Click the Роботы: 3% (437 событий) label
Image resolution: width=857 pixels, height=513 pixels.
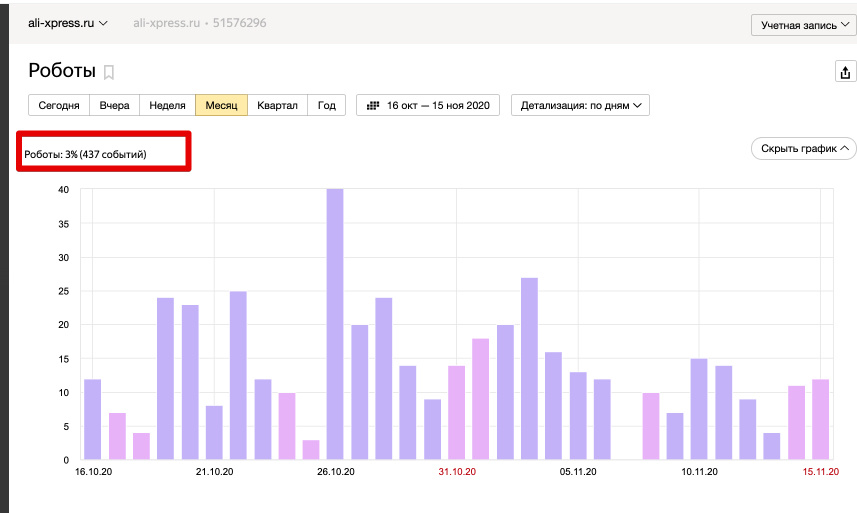tap(85, 154)
